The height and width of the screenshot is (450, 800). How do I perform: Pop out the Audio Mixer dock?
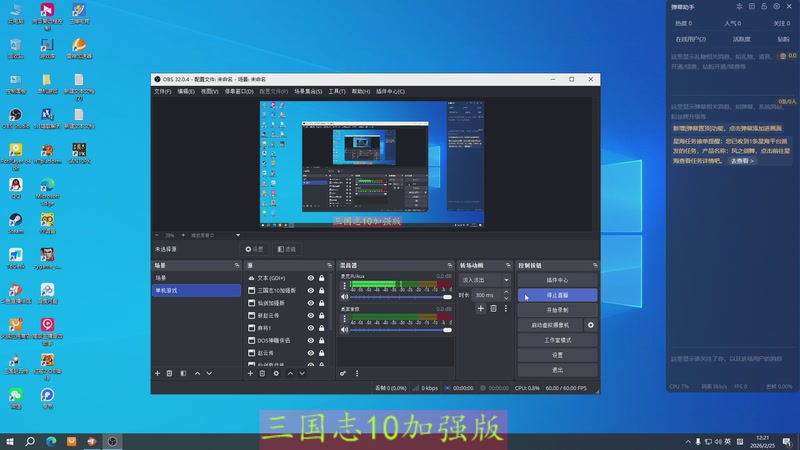(449, 265)
